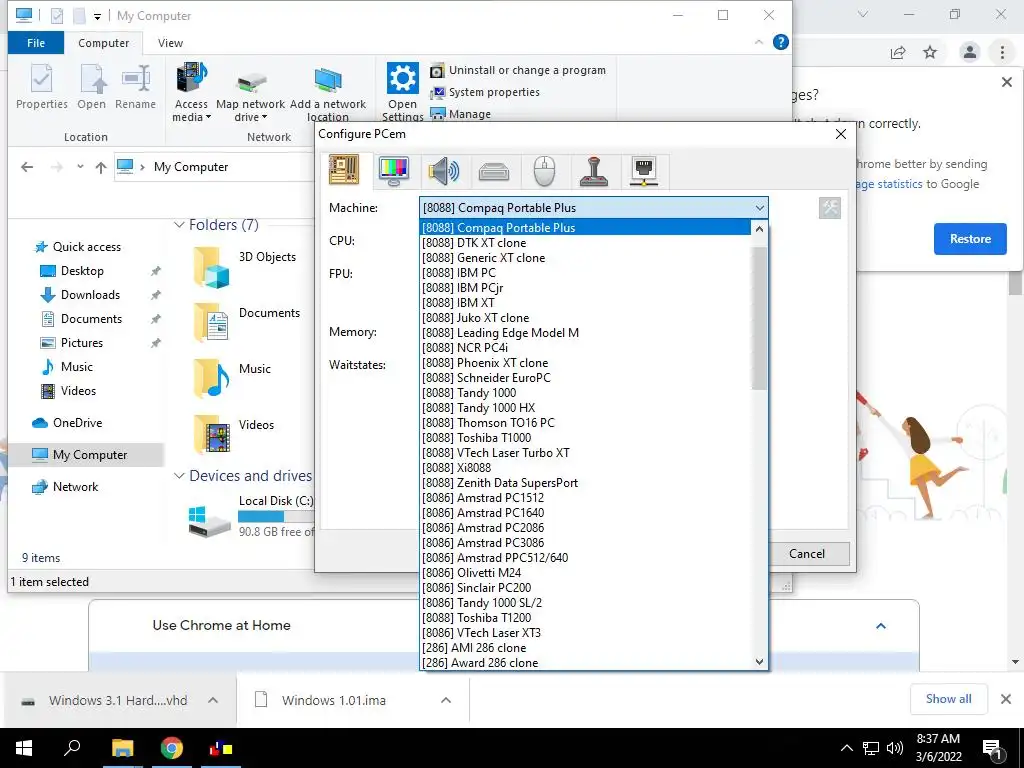Select [8088] Juko XT clone

click(x=585, y=317)
